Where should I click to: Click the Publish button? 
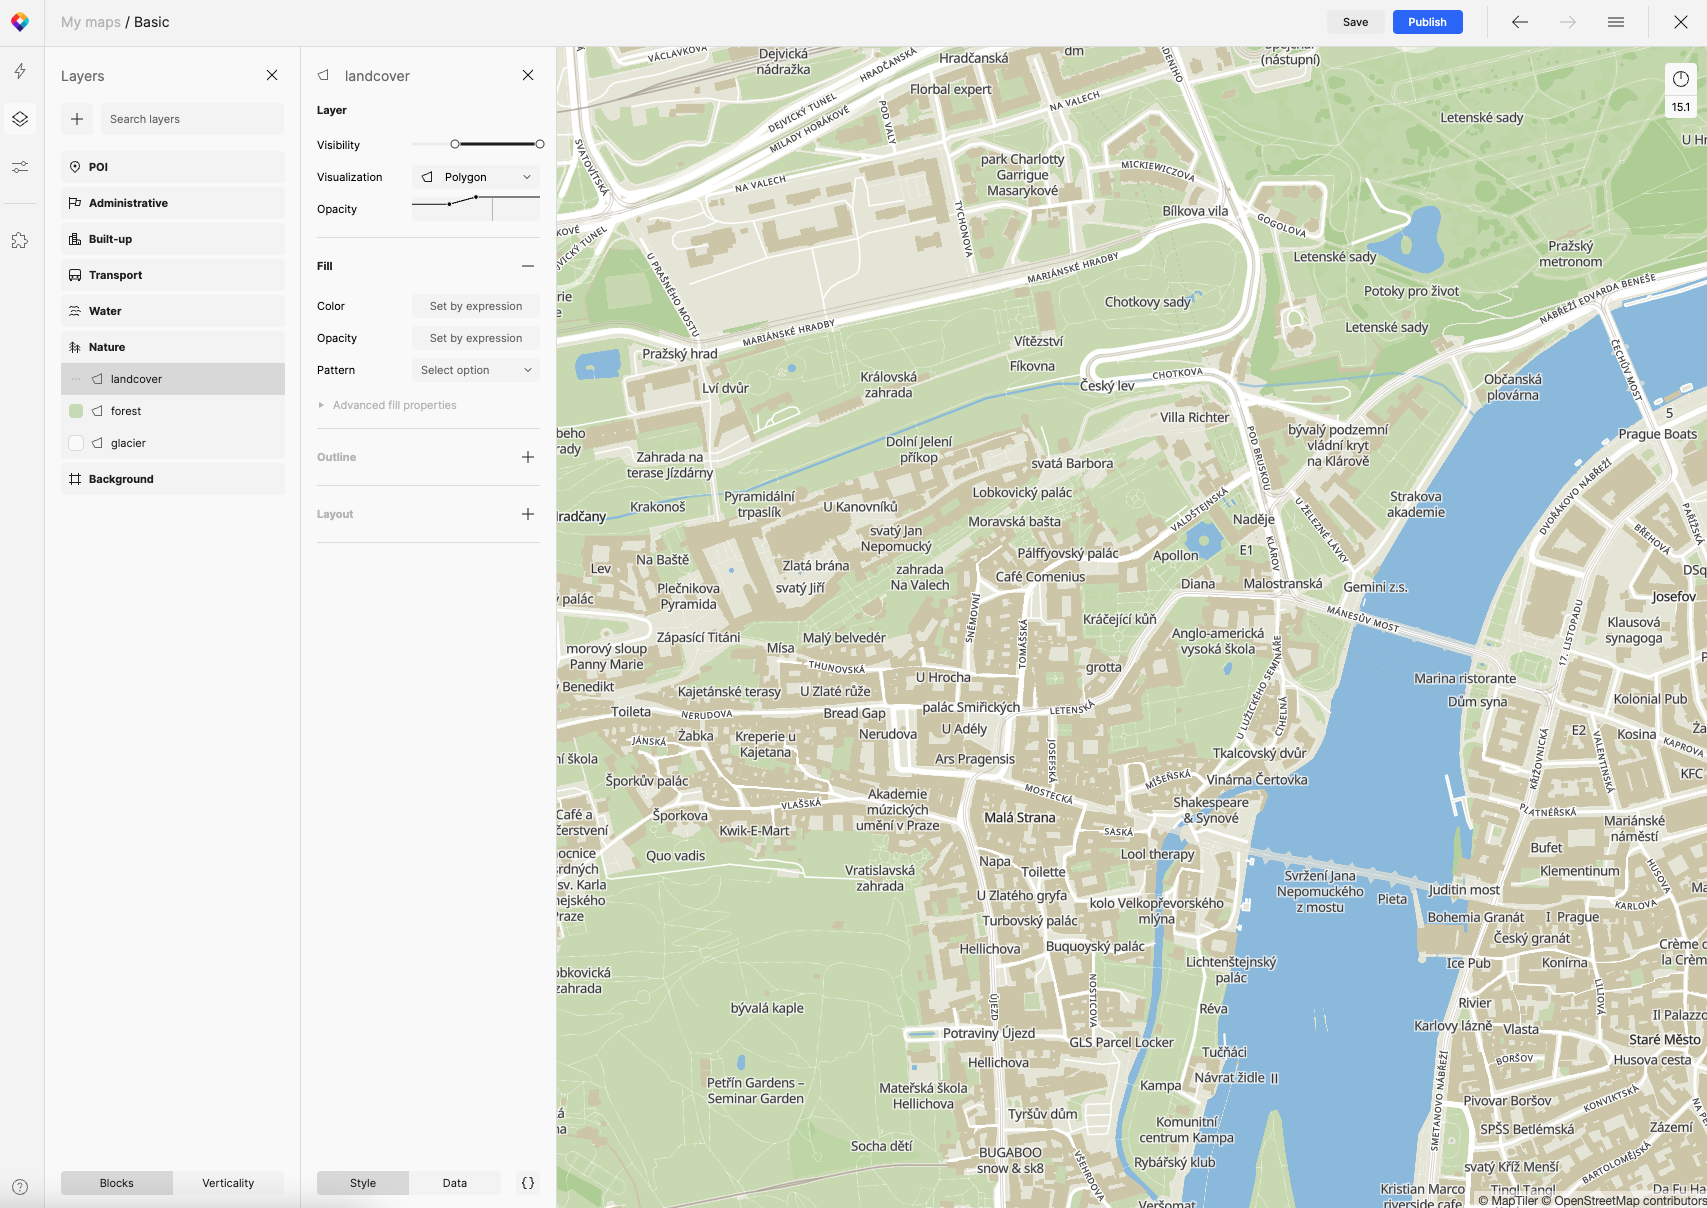(x=1427, y=22)
